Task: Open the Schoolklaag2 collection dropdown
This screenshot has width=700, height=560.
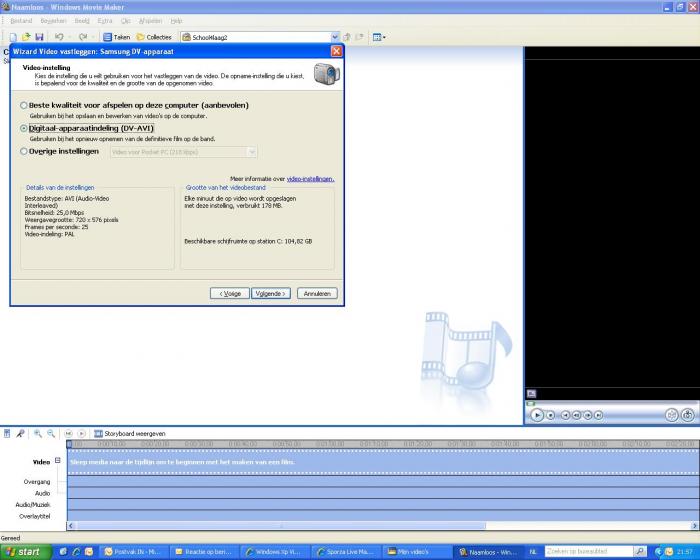Action: (x=335, y=37)
